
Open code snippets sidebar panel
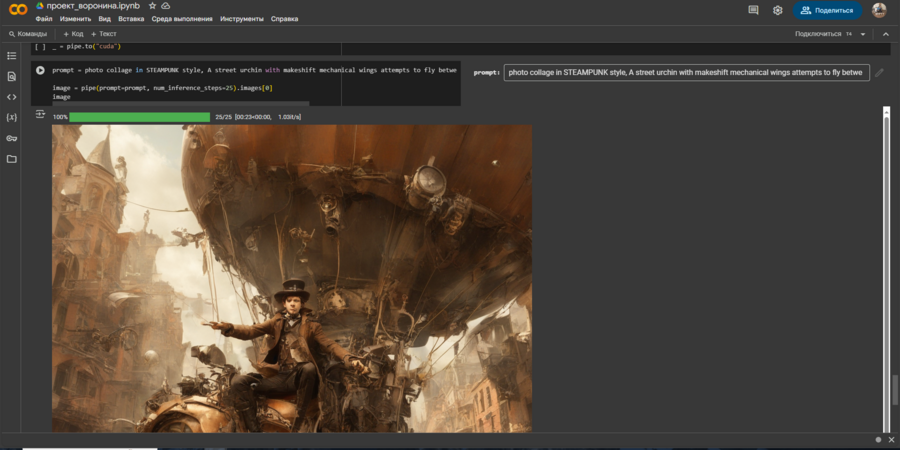(x=12, y=97)
